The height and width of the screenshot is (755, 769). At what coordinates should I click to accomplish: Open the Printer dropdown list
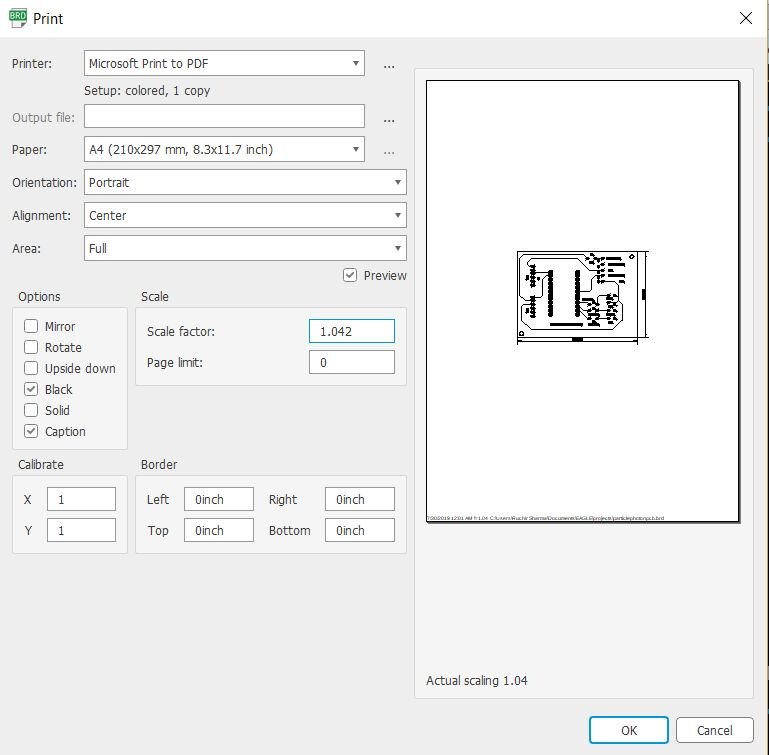point(224,63)
